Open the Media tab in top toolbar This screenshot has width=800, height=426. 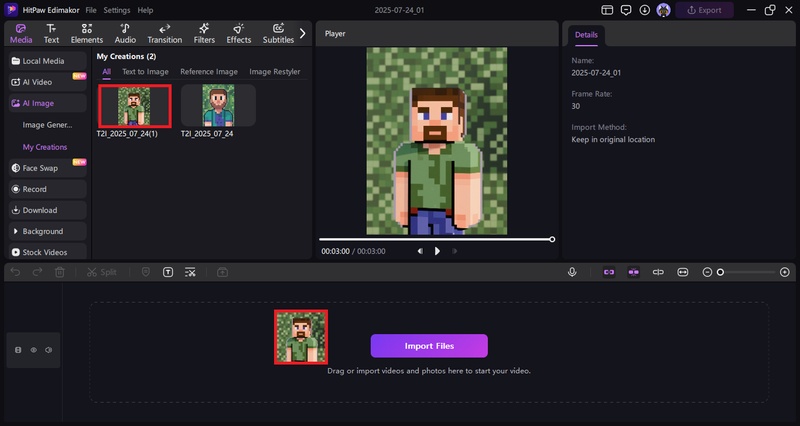coord(21,34)
